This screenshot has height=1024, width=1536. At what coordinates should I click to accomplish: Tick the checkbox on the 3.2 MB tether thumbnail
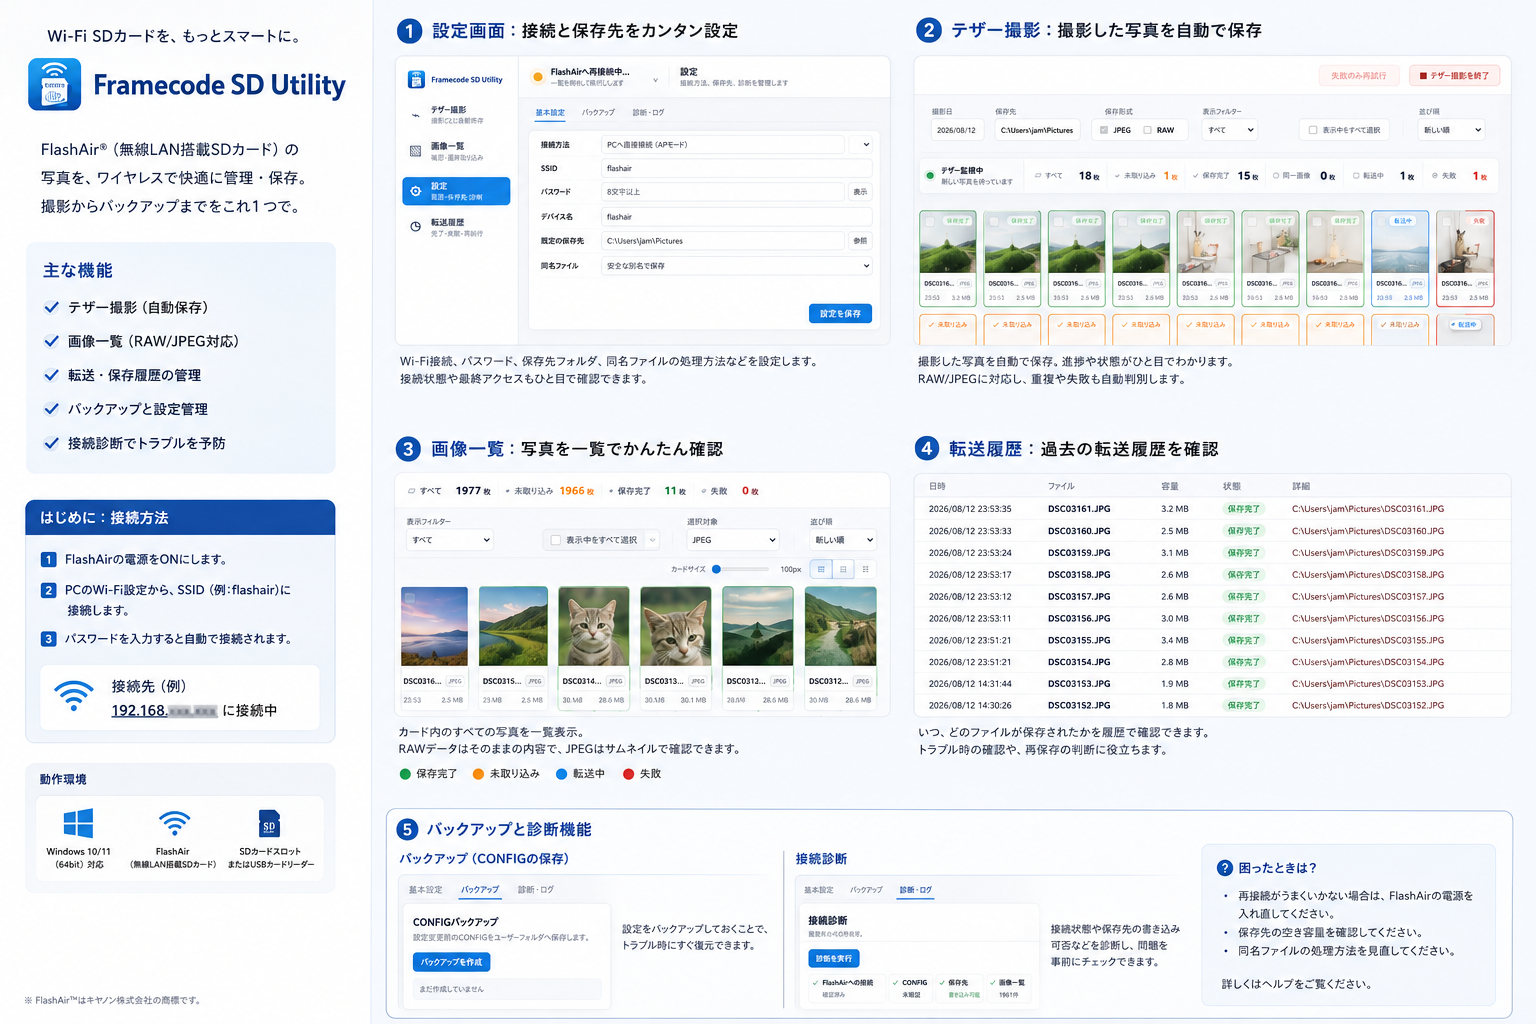pyautogui.click(x=931, y=222)
